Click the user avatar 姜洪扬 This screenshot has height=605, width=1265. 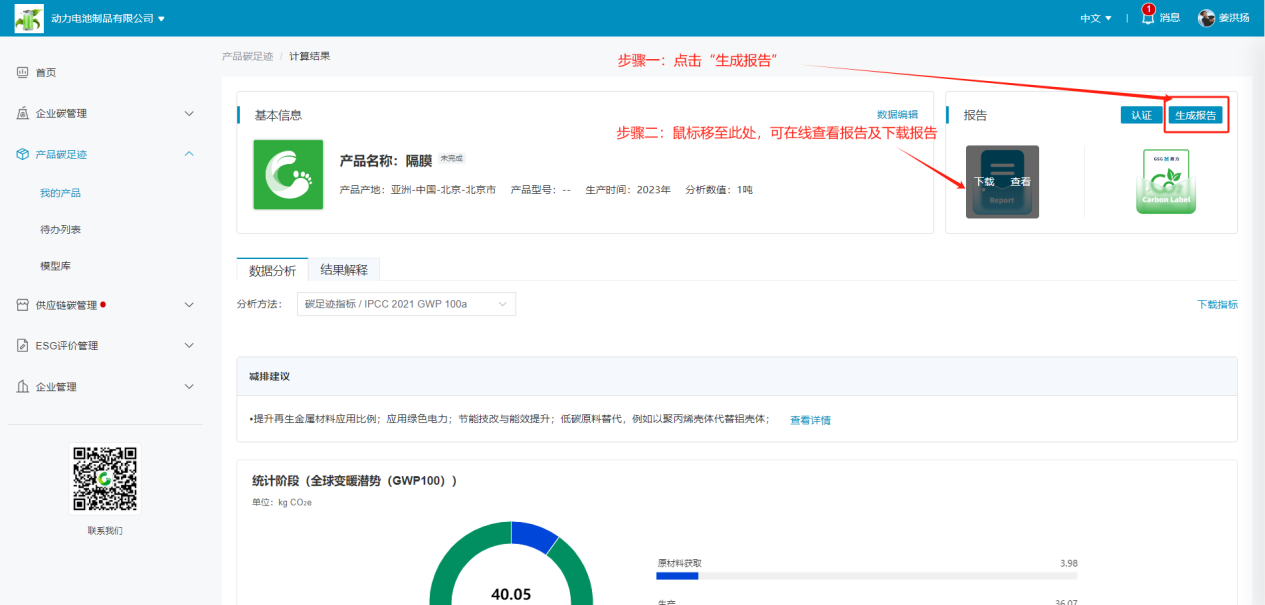(x=1207, y=18)
